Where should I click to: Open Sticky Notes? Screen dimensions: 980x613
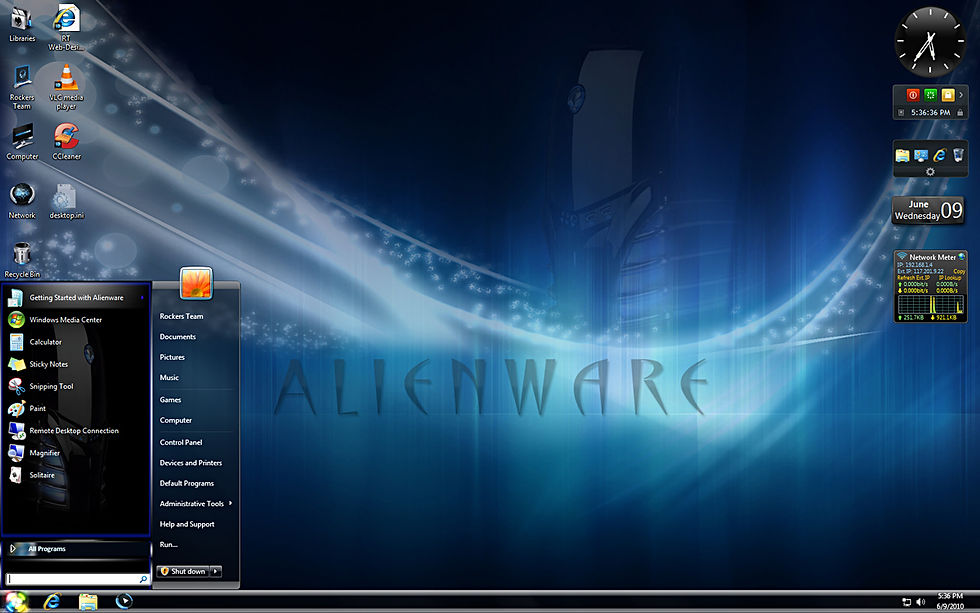(x=76, y=364)
